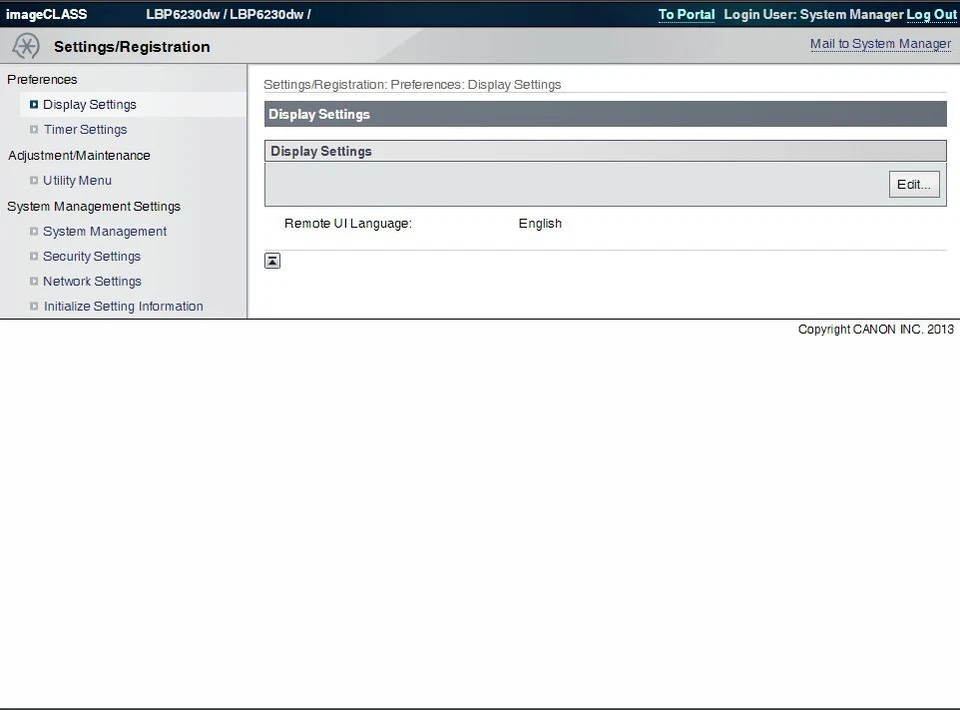Click the Copyright CANON INC. 2013 text

tap(876, 329)
